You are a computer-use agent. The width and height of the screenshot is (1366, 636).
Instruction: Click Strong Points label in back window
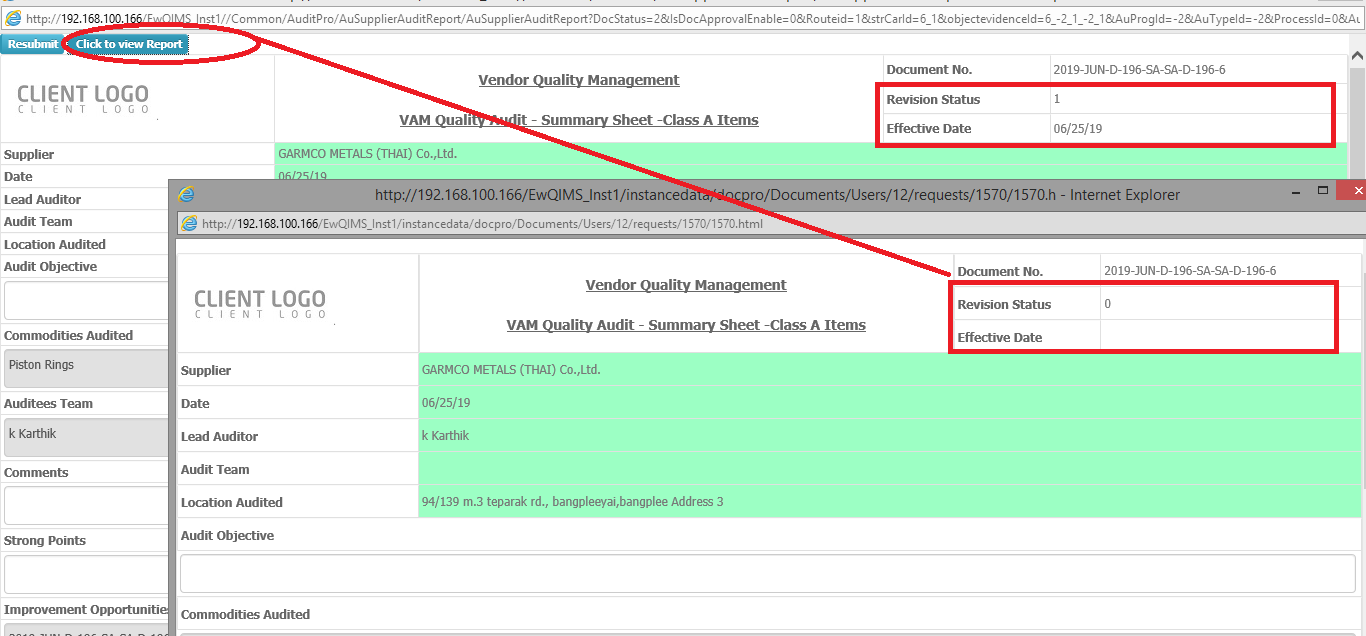[45, 540]
